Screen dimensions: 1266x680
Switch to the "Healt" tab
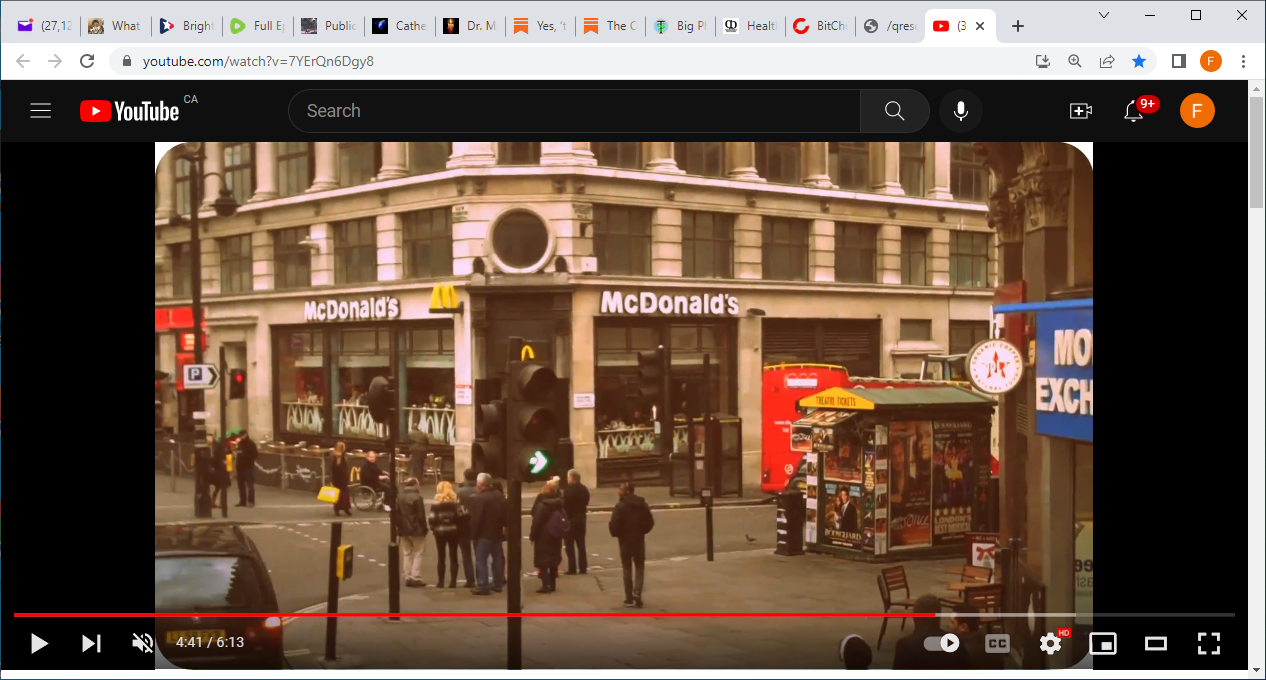[x=752, y=26]
